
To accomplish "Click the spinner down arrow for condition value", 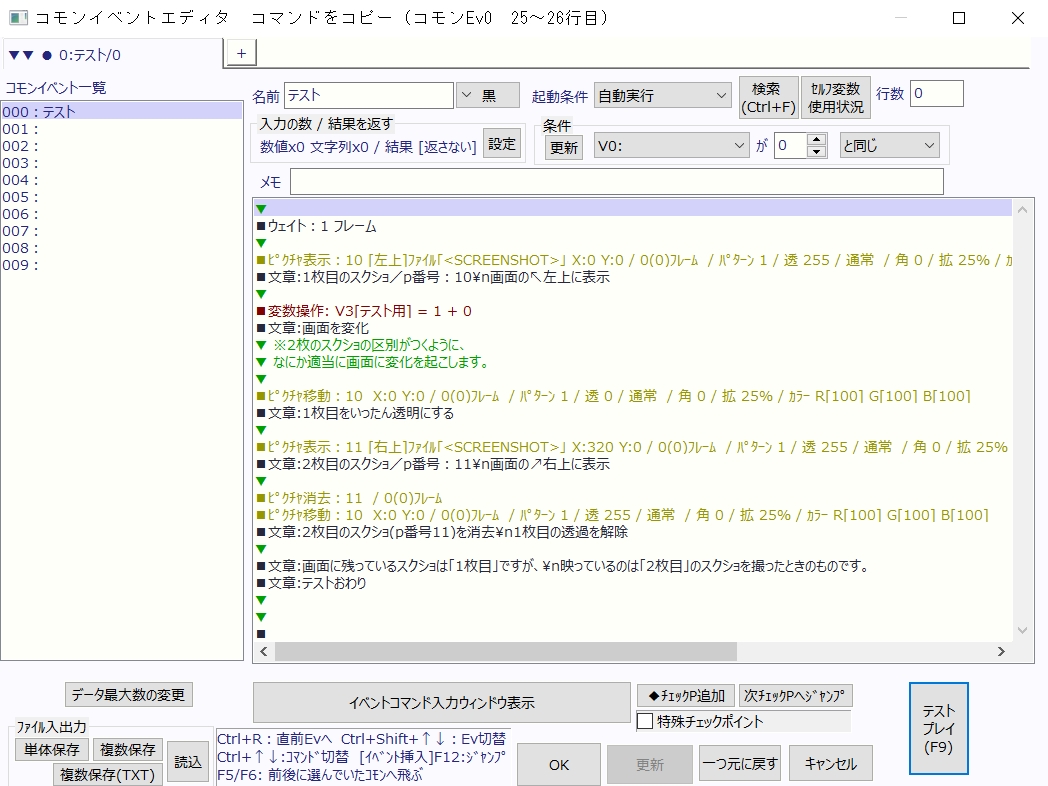I will point(817,151).
